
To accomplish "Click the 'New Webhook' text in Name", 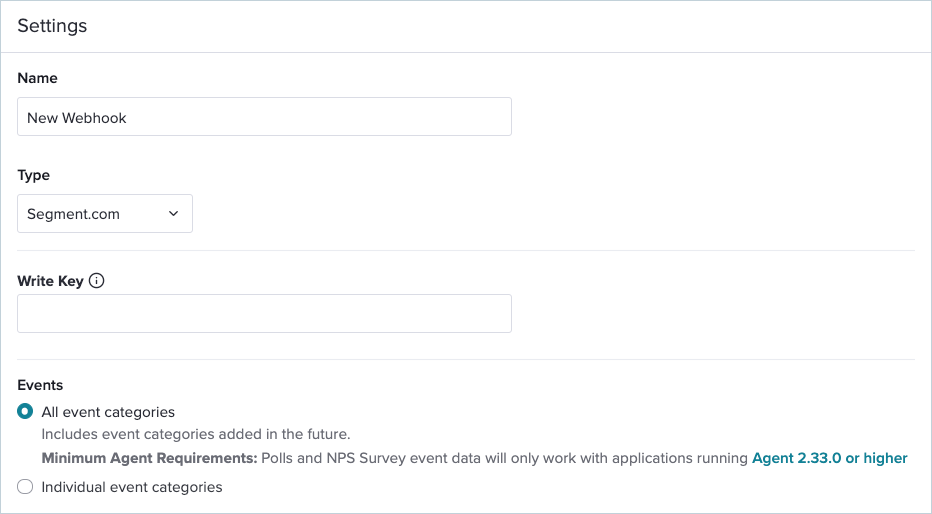I will [x=77, y=118].
